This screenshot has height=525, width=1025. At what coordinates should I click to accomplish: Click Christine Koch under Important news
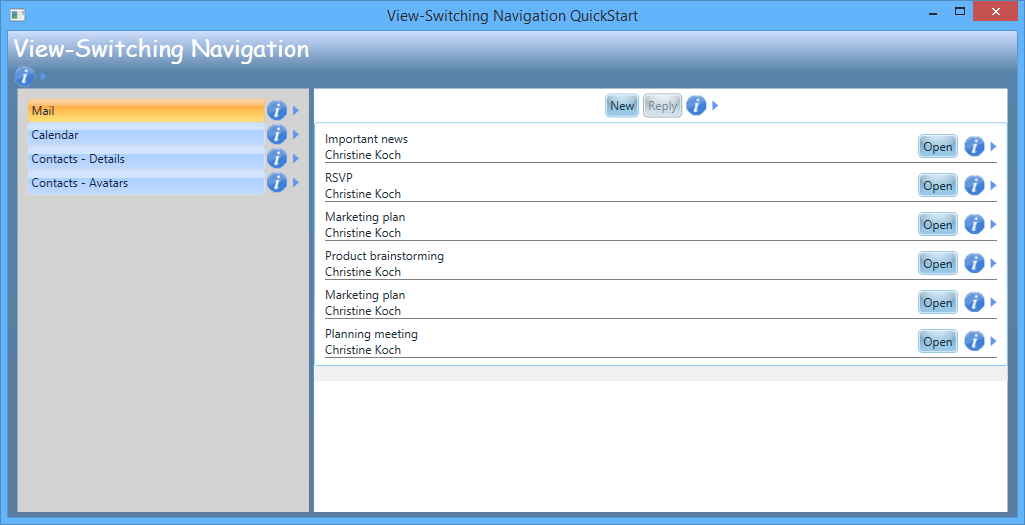coord(363,155)
